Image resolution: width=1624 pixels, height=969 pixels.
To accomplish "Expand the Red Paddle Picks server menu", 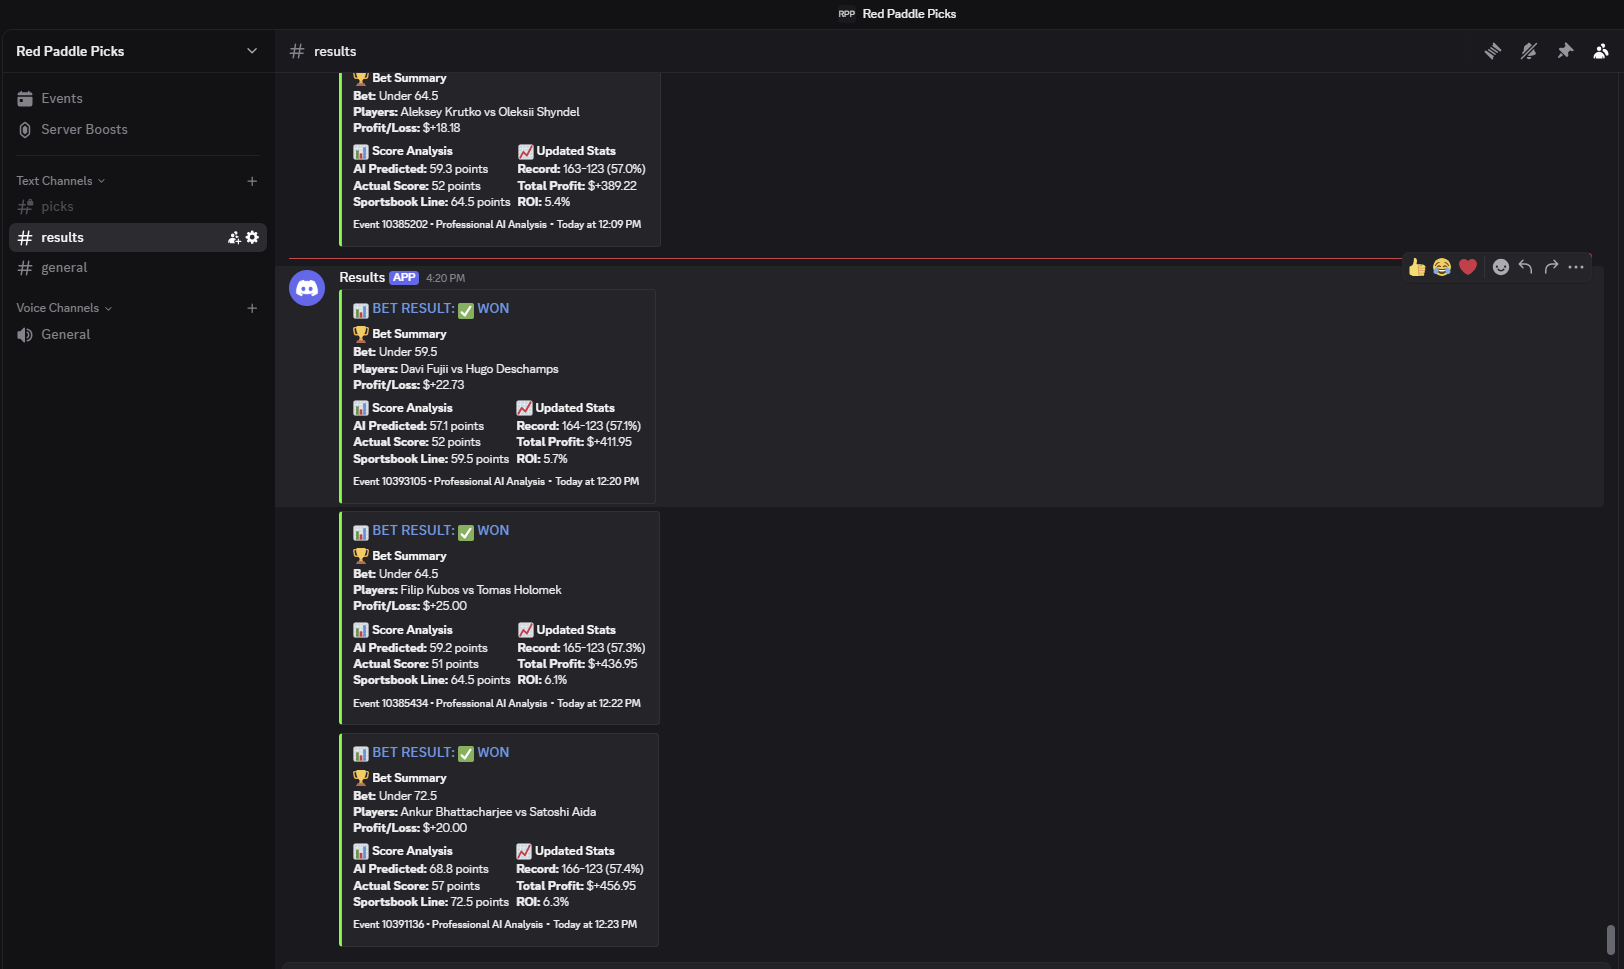I will pos(251,51).
